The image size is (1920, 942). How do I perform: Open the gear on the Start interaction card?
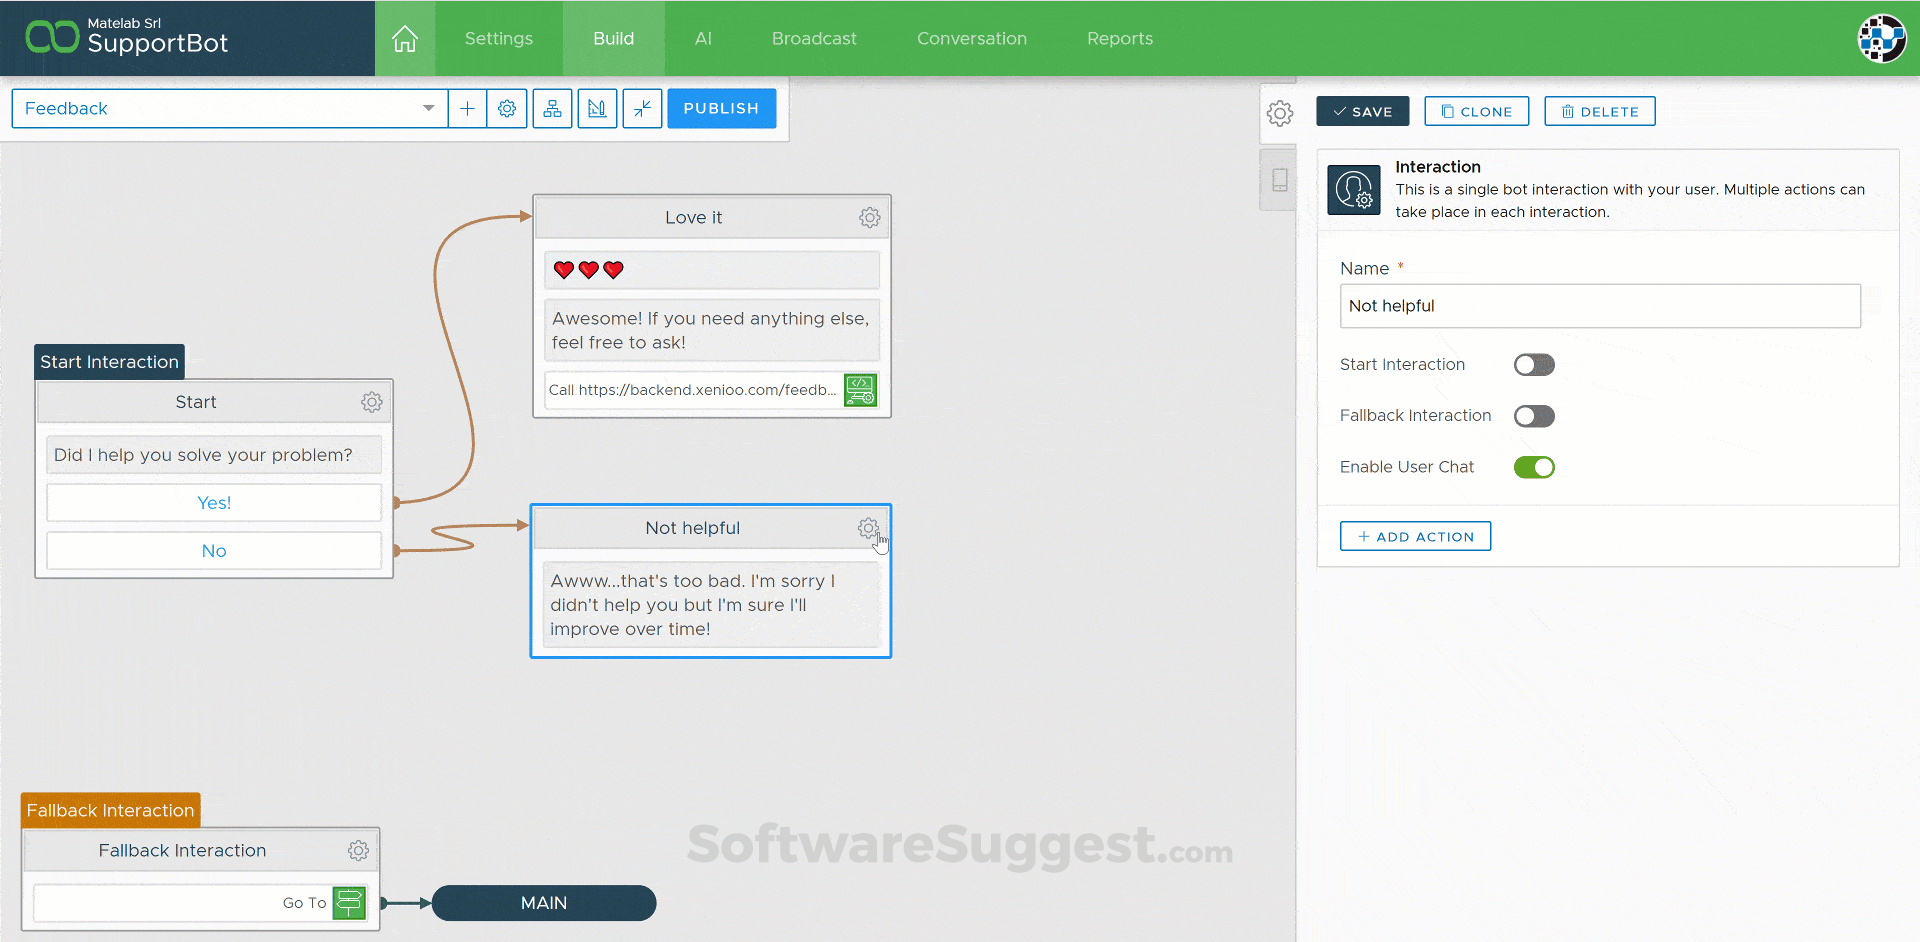[x=371, y=402]
